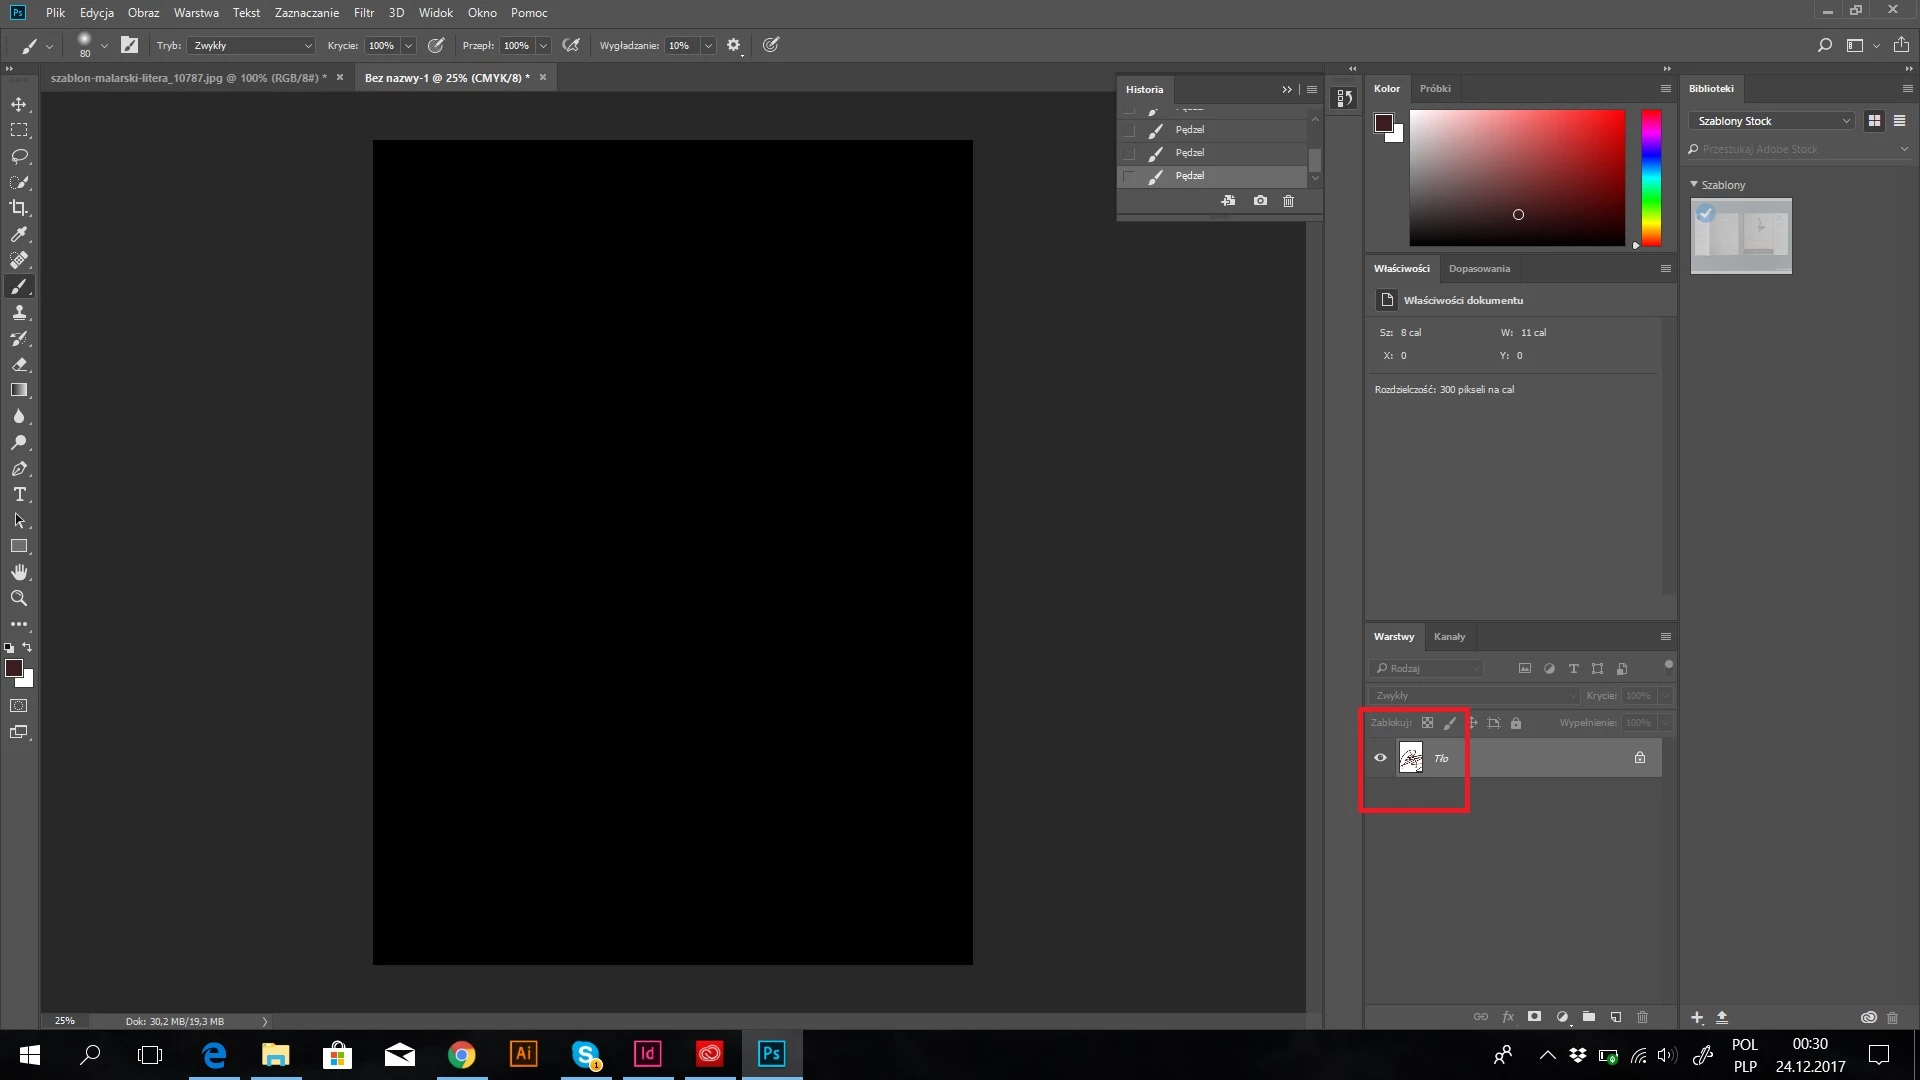Click the rainbow hue slider strip
The image size is (1920, 1080).
(1651, 178)
